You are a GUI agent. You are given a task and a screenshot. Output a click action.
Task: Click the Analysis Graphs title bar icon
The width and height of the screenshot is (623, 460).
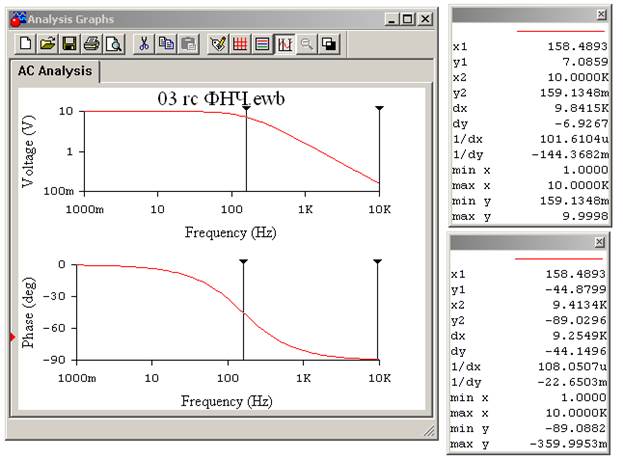click(17, 19)
